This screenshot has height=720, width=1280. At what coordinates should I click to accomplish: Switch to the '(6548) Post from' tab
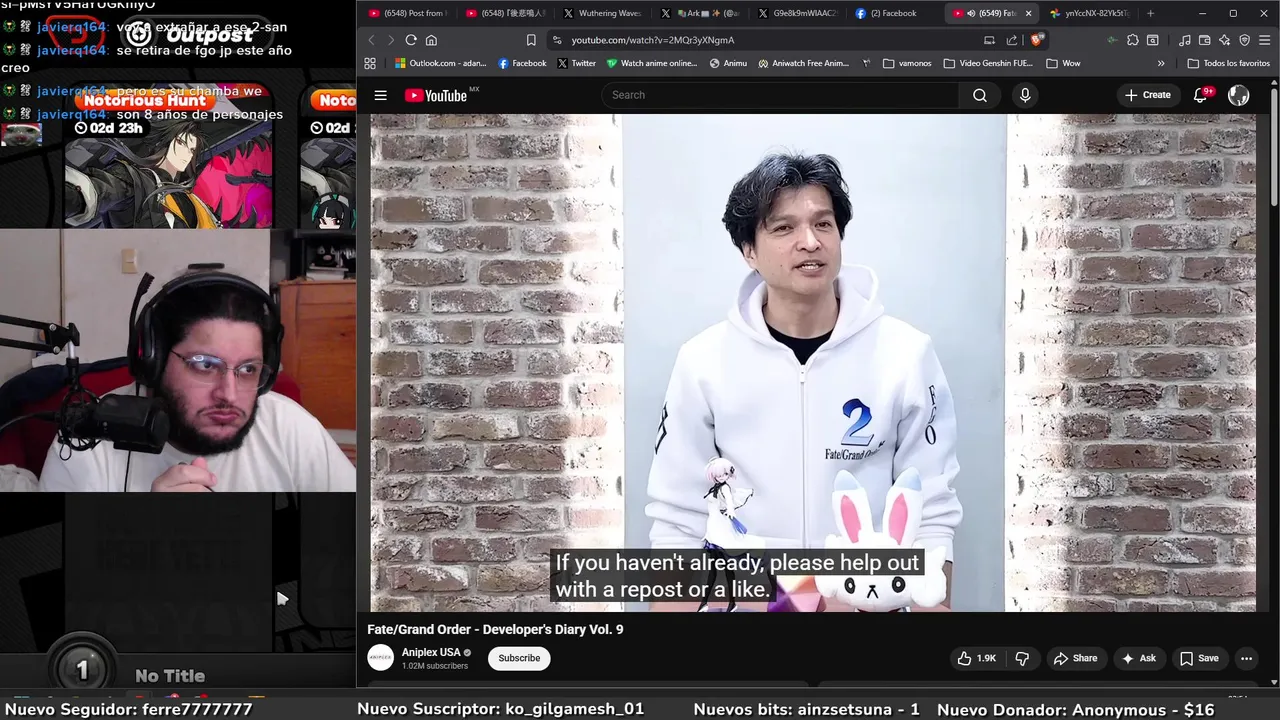coord(407,13)
